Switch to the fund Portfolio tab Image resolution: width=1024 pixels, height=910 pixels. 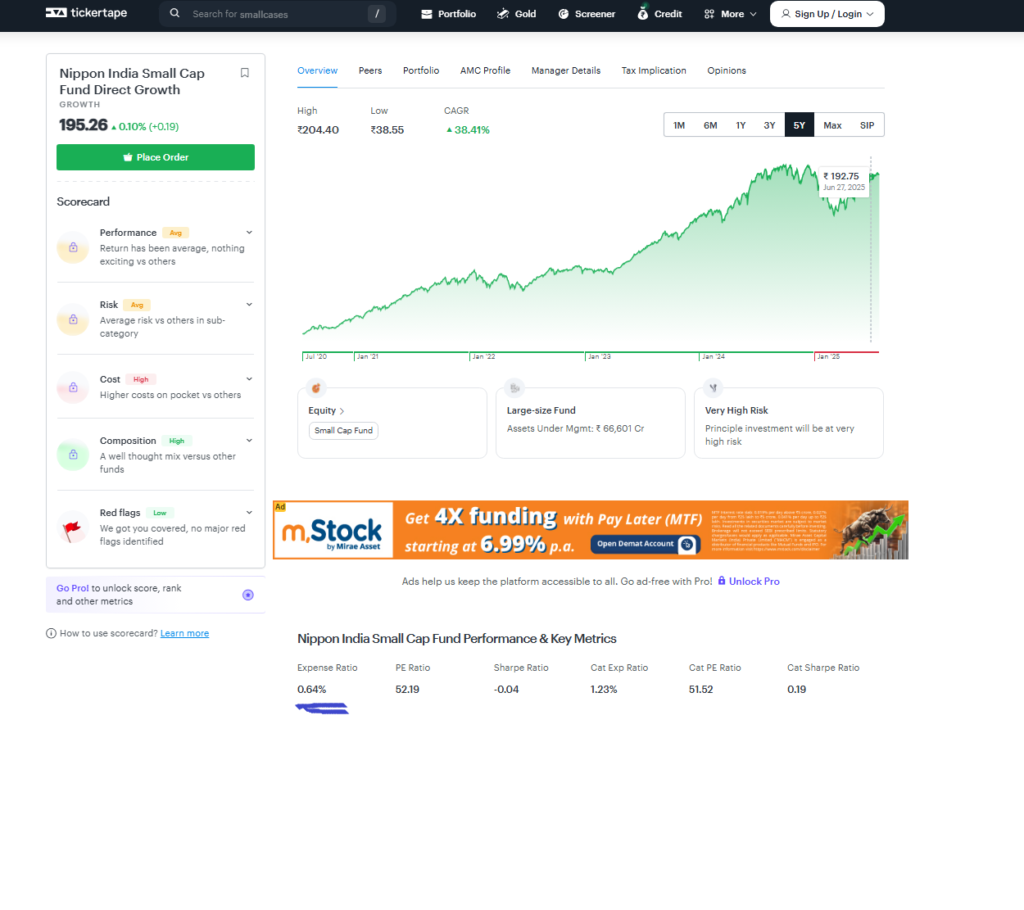click(x=421, y=71)
